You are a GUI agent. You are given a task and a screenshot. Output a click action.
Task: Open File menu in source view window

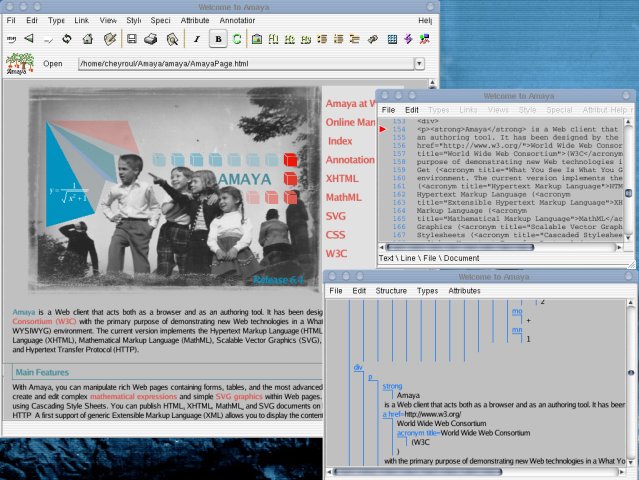(x=388, y=110)
